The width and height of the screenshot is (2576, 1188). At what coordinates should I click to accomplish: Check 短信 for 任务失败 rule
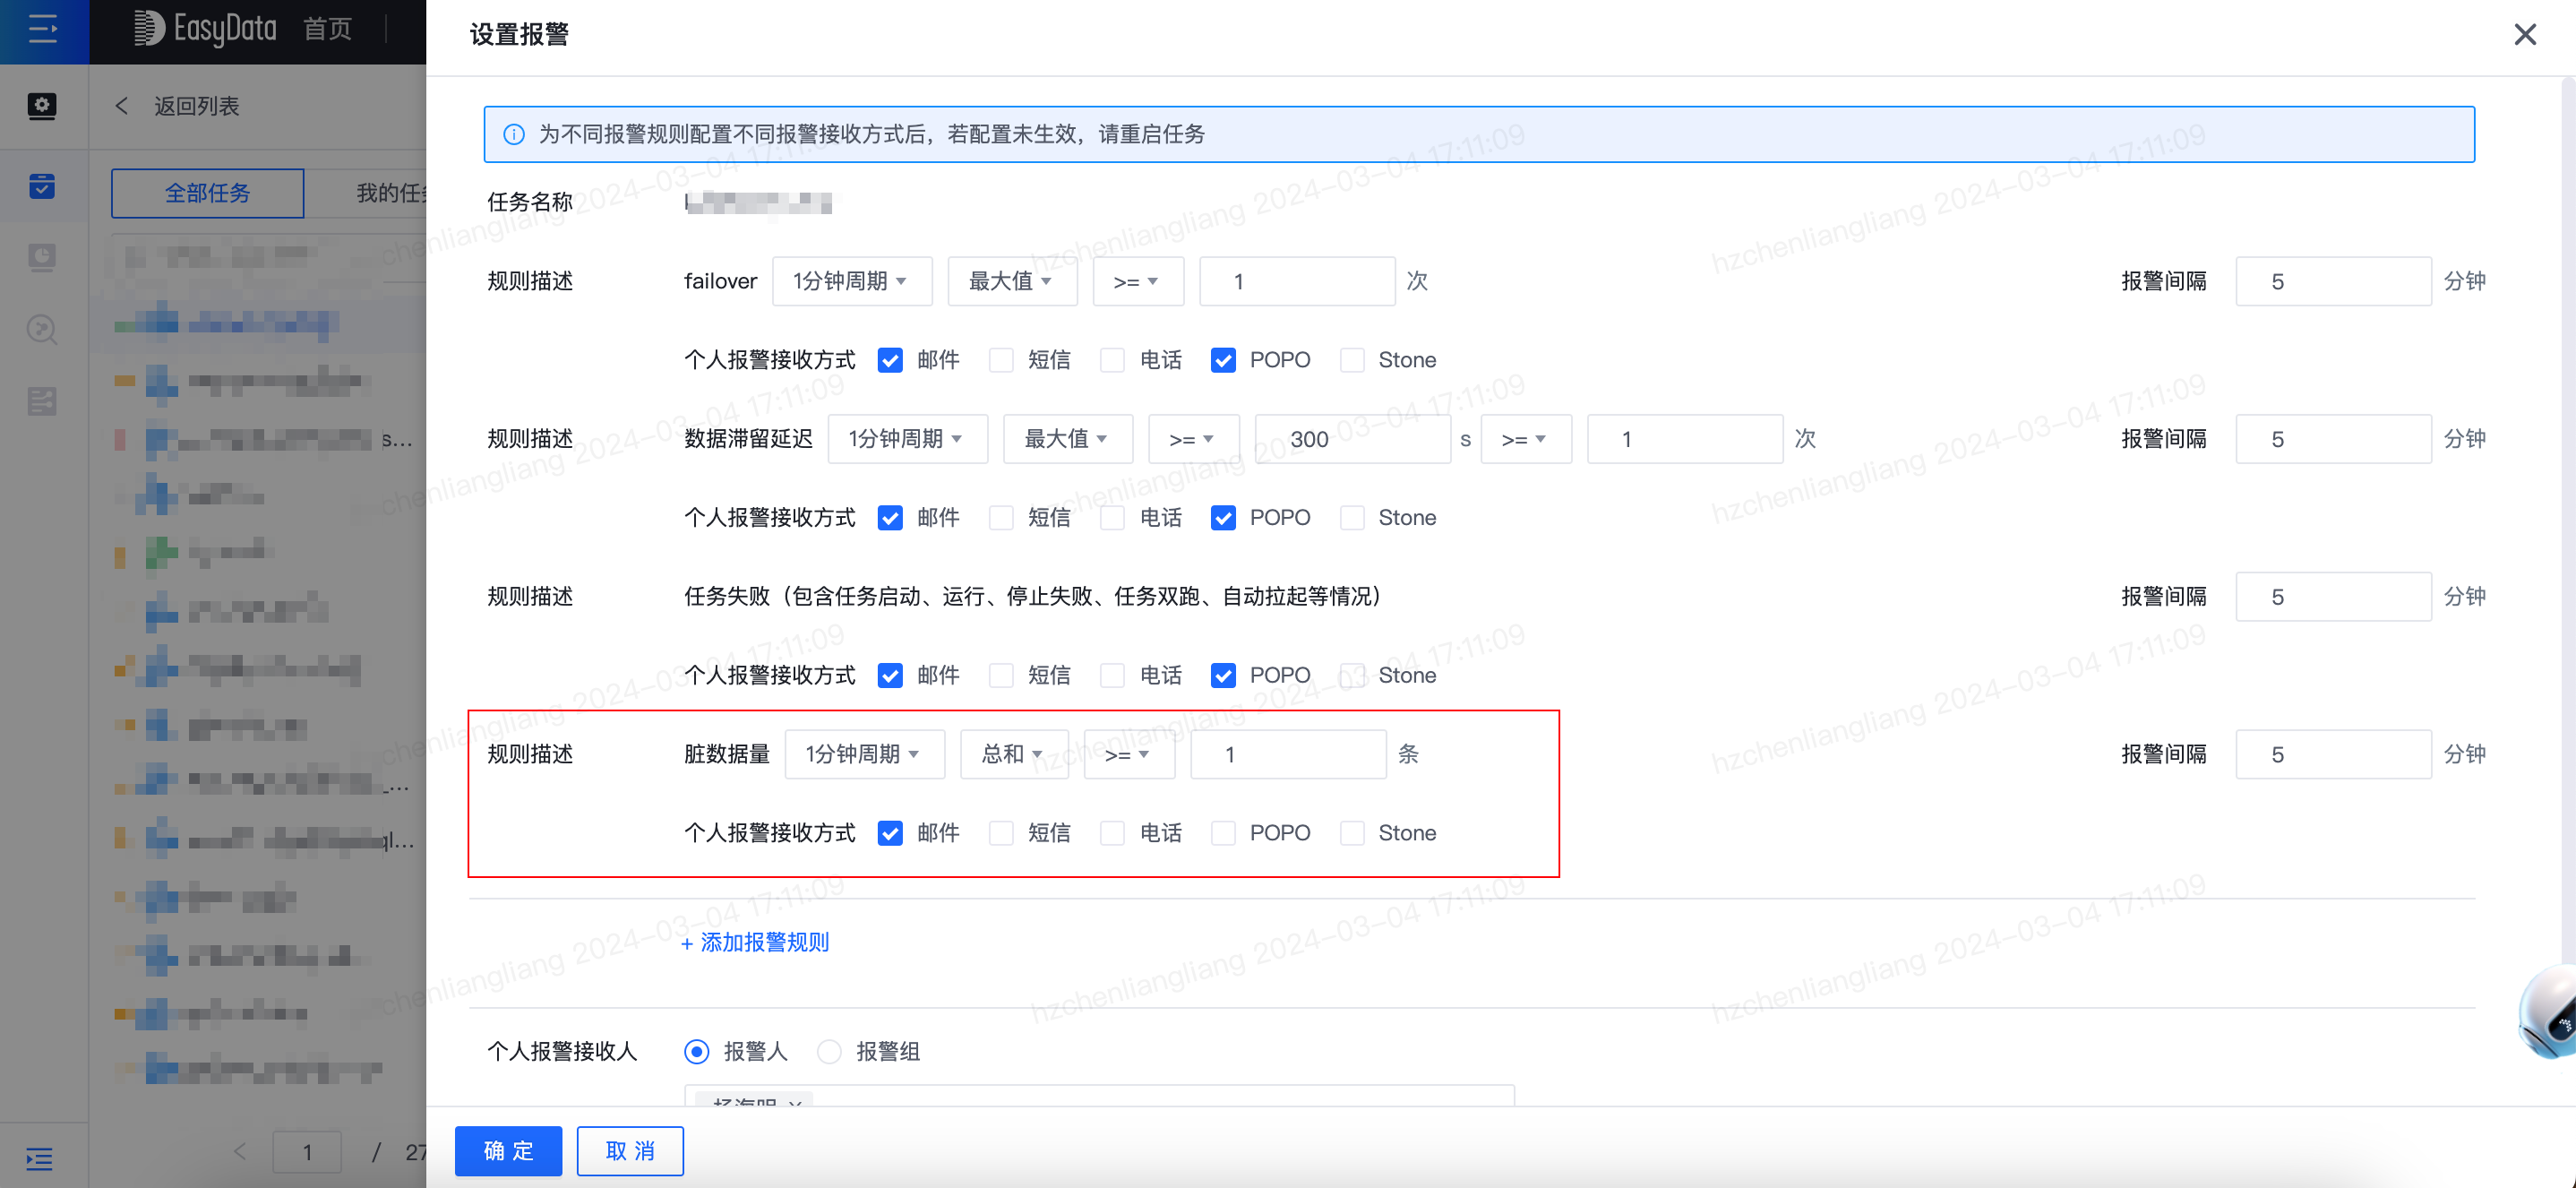tap(1001, 677)
